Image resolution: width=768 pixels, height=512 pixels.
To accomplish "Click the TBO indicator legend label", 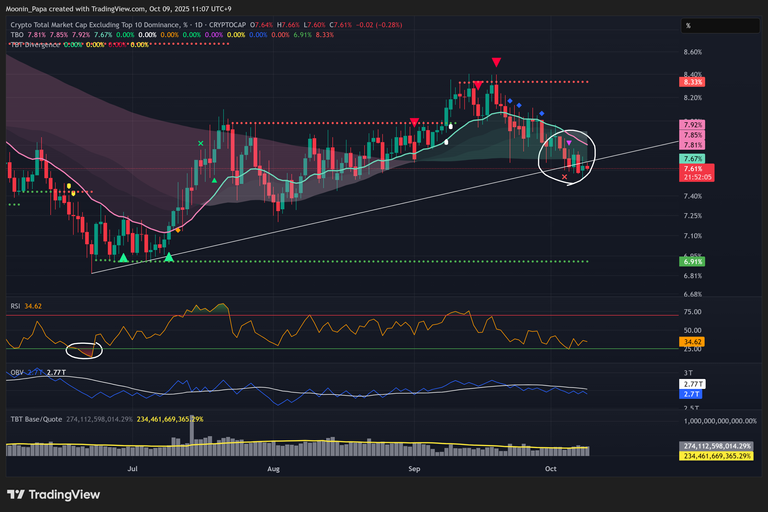I will (17, 35).
